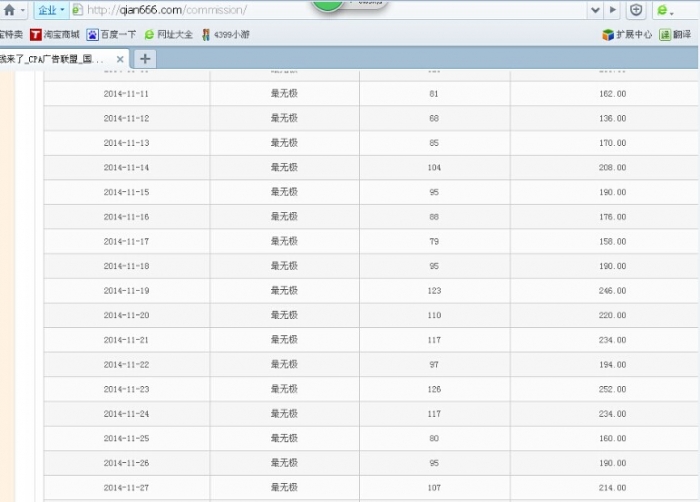This screenshot has height=502, width=700.
Task: Click the cube icon of 扩展中心
Action: (608, 34)
